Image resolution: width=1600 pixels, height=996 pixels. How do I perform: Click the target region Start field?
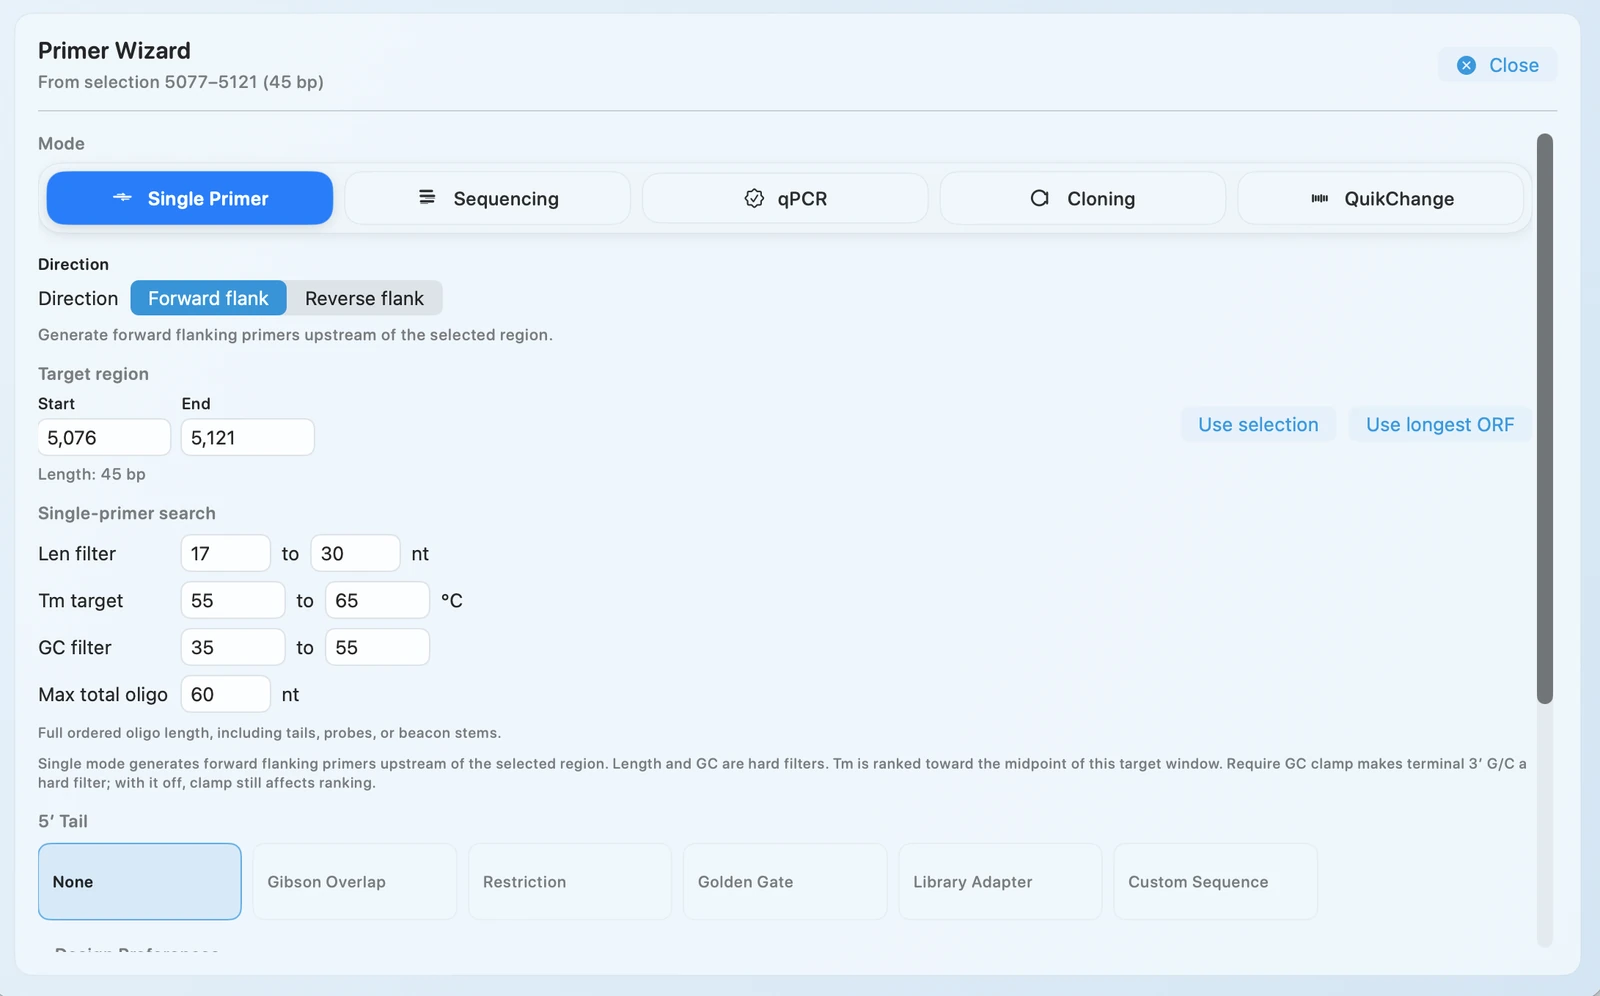tap(104, 437)
